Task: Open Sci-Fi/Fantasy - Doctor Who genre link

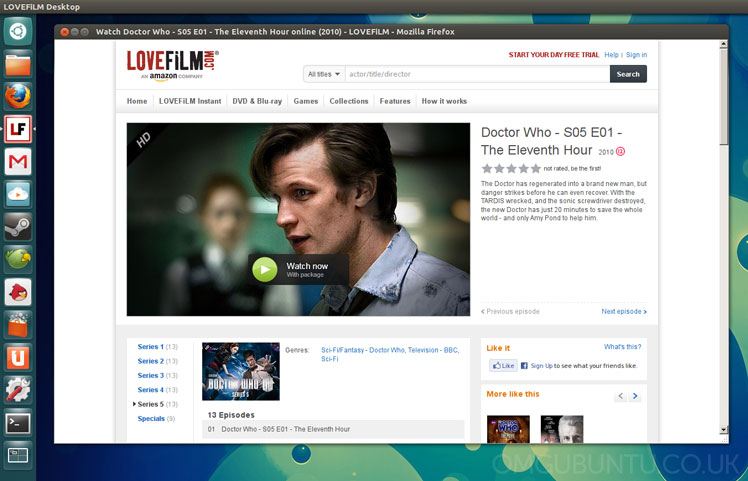Action: tap(363, 350)
